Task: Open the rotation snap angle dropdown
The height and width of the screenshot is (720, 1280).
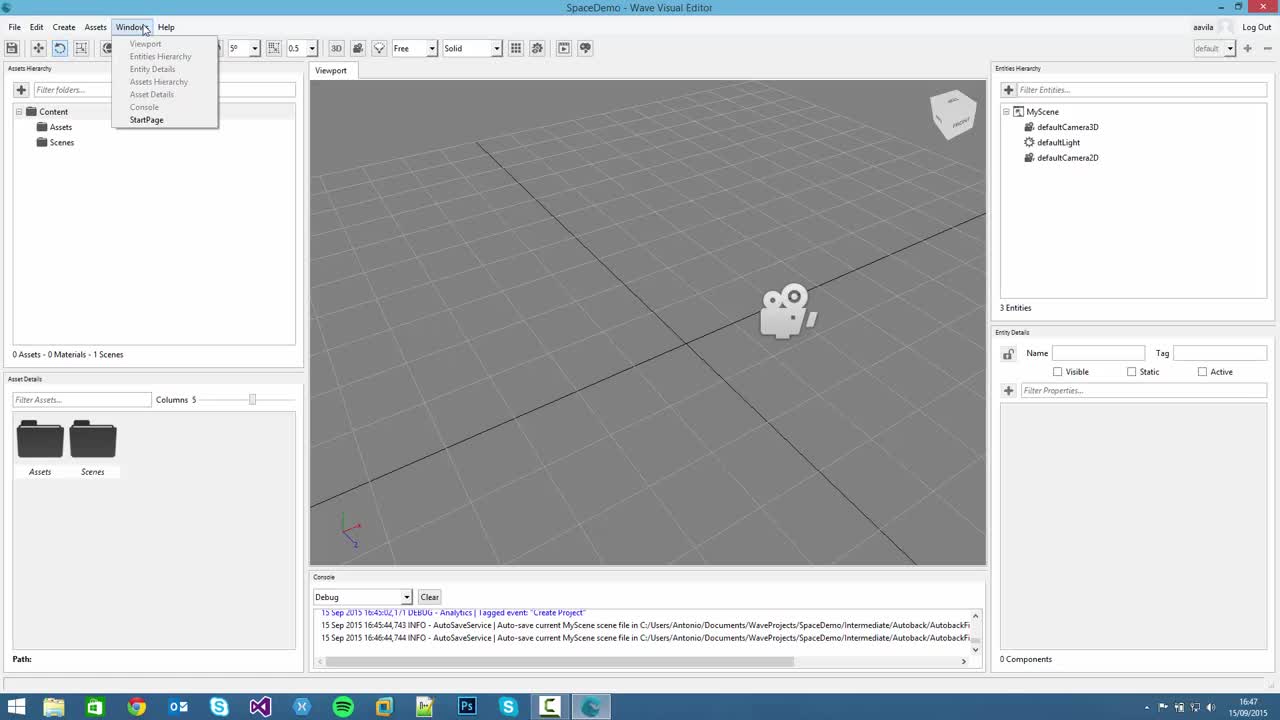Action: click(x=254, y=48)
